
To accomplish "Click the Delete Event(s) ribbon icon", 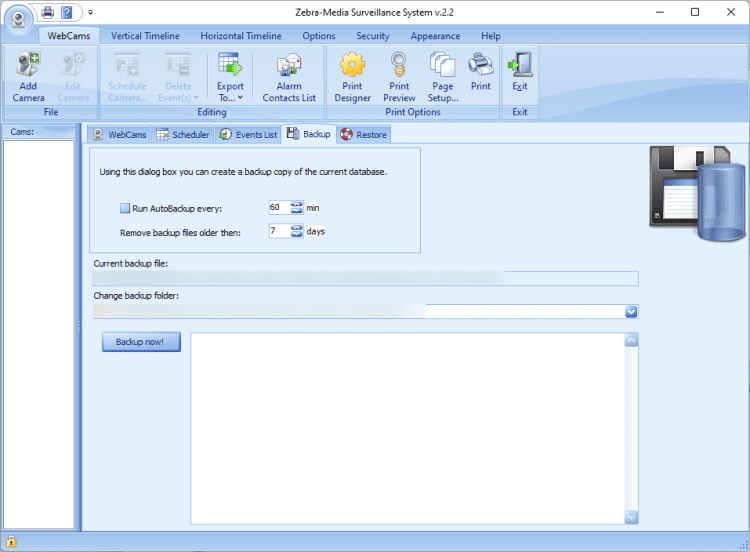I will (178, 77).
